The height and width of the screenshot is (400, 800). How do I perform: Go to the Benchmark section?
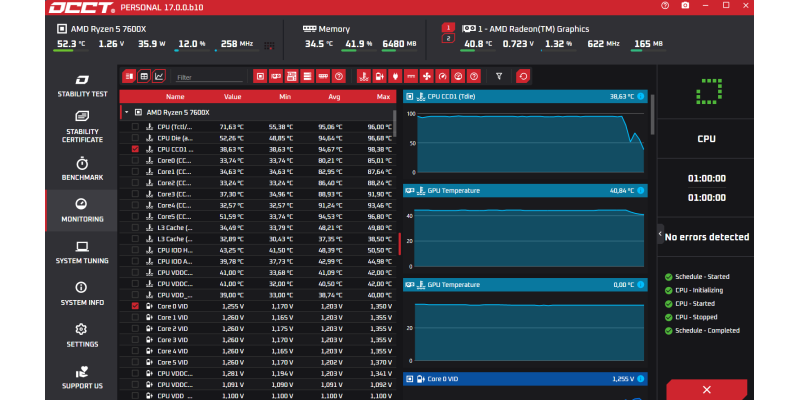[82, 170]
